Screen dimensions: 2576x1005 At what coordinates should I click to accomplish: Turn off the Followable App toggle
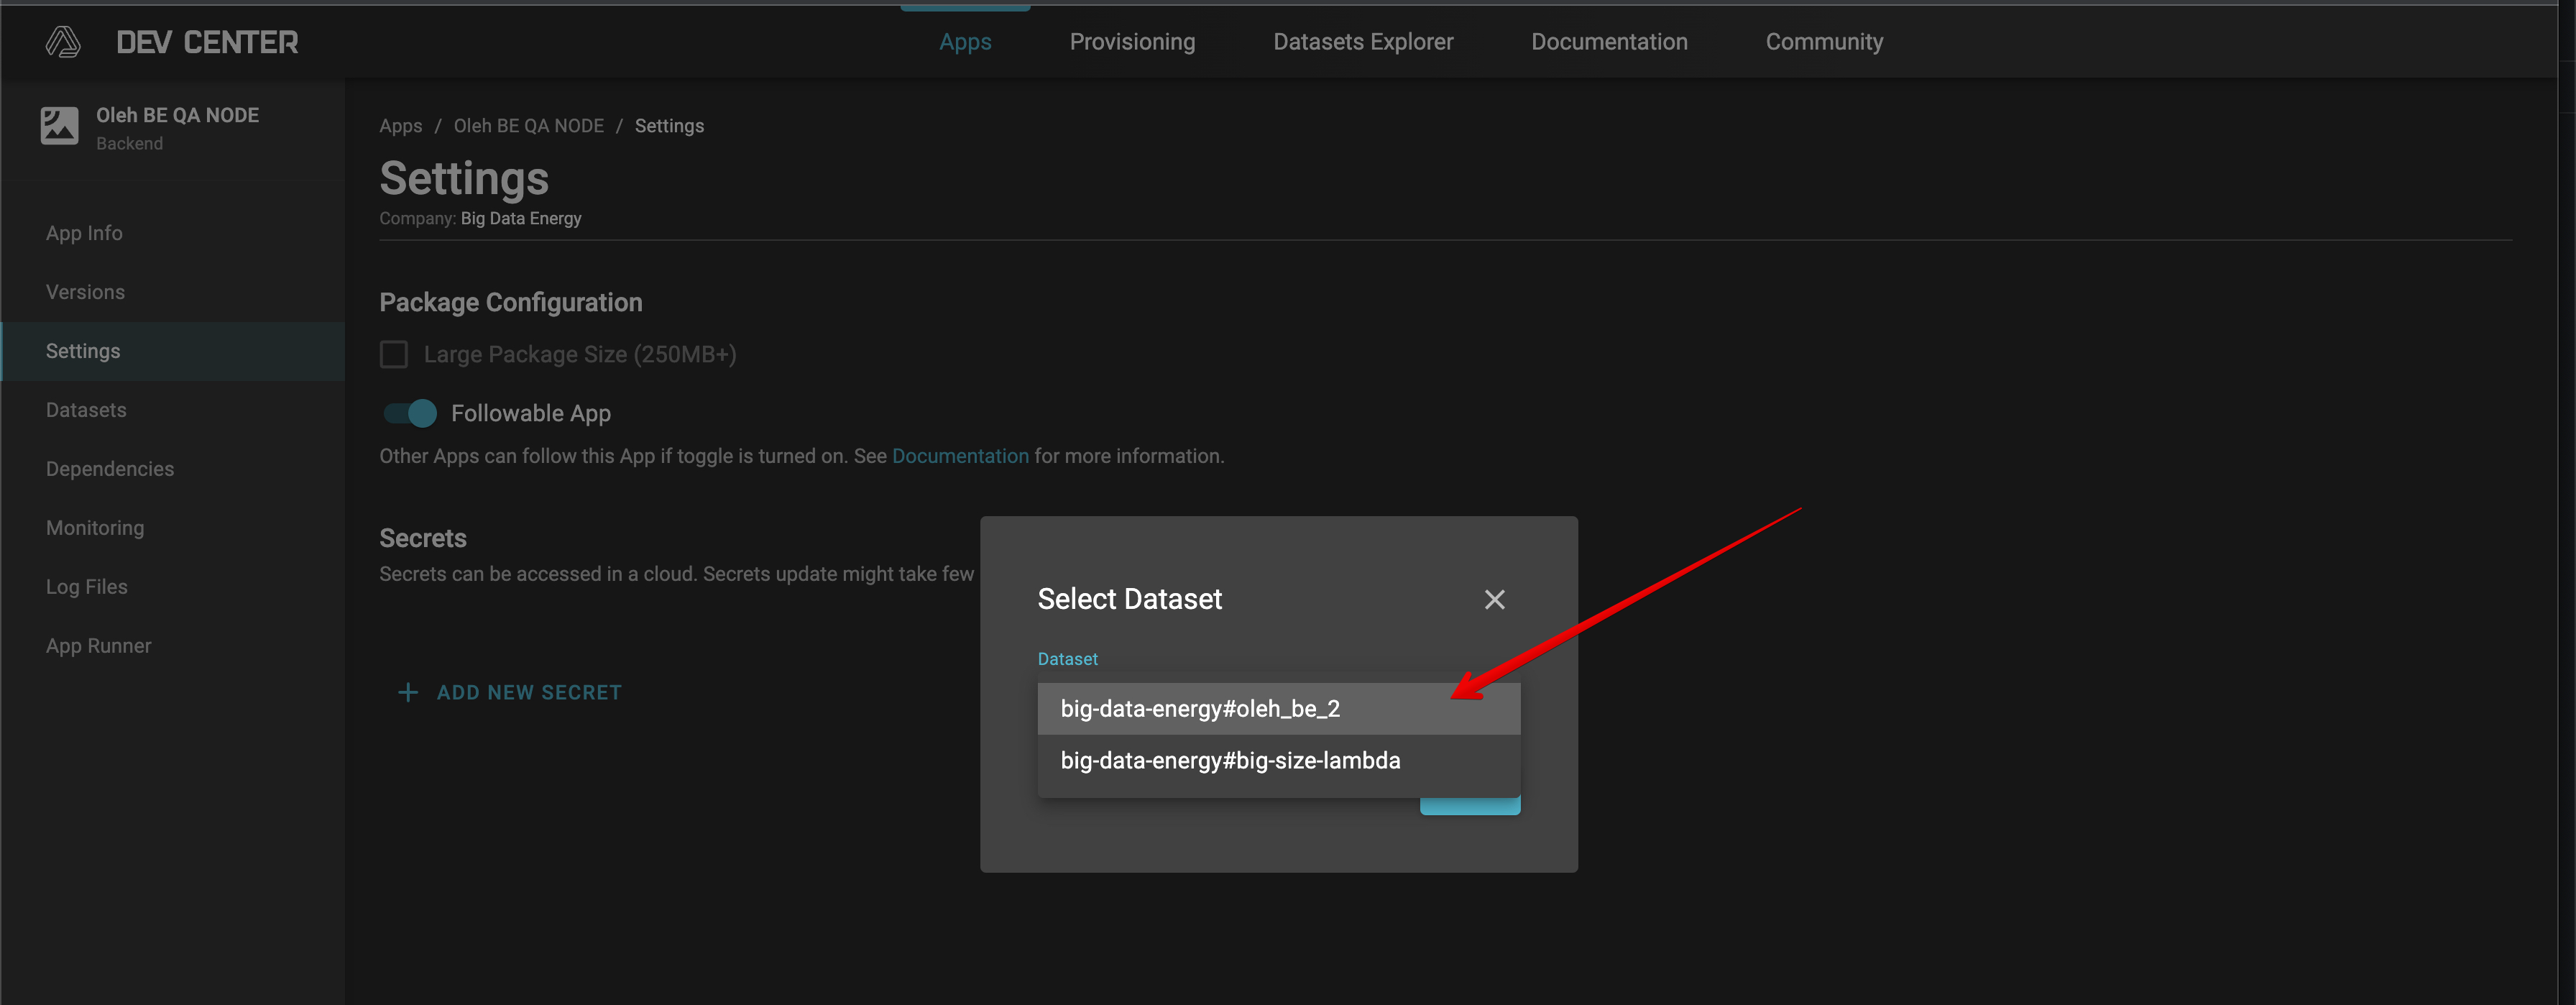click(410, 413)
